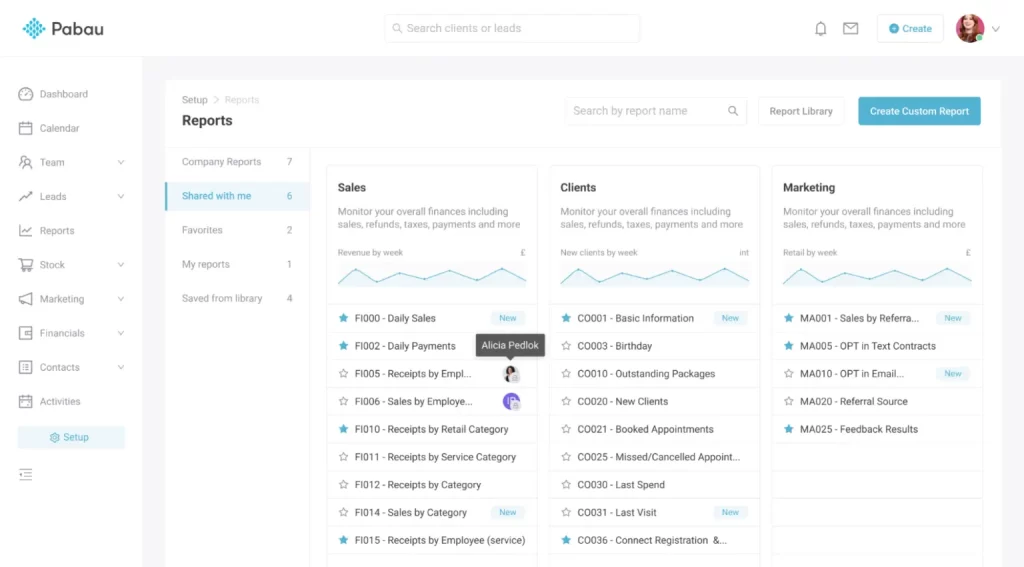Click the Pabau logo
This screenshot has width=1024, height=567.
coord(63,29)
